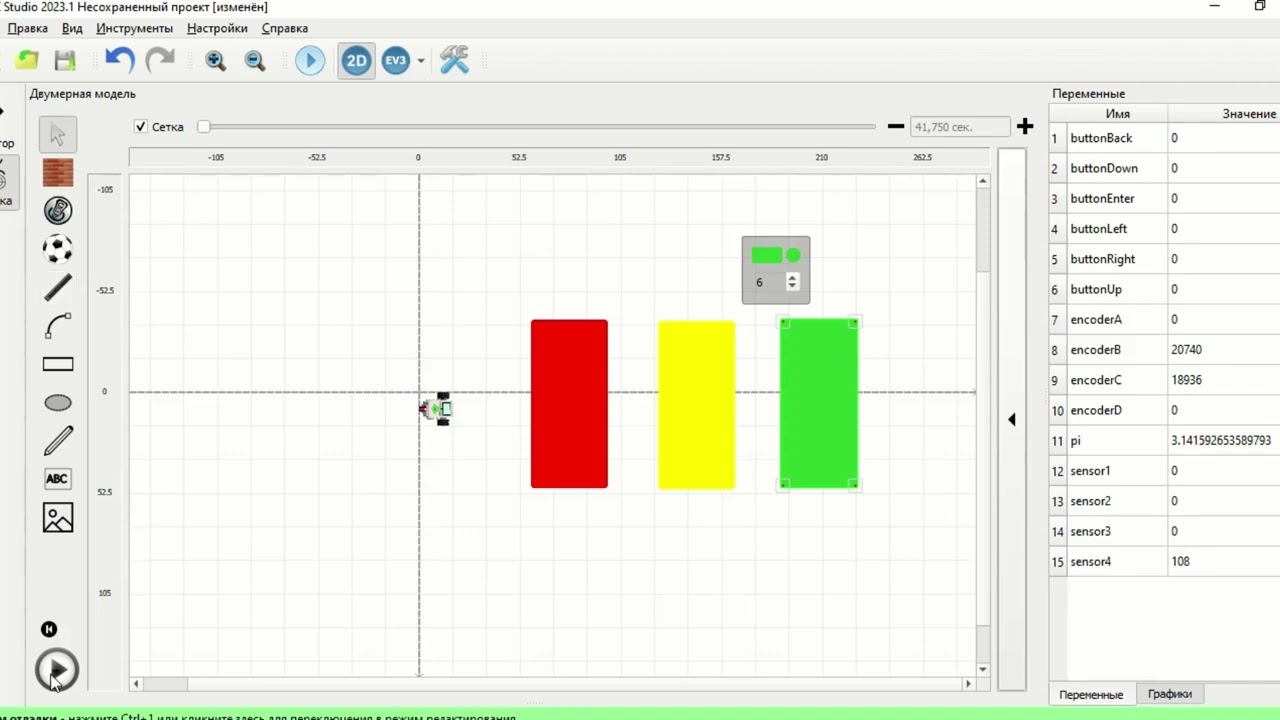
Task: Click the canvas vertical scrollbar up arrow
Action: point(983,181)
